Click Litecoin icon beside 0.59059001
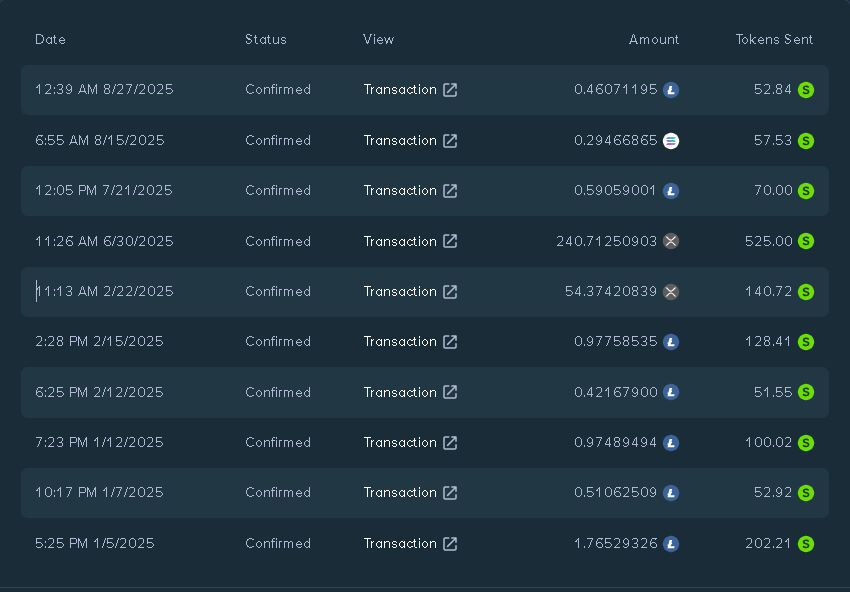850x592 pixels. 671,190
